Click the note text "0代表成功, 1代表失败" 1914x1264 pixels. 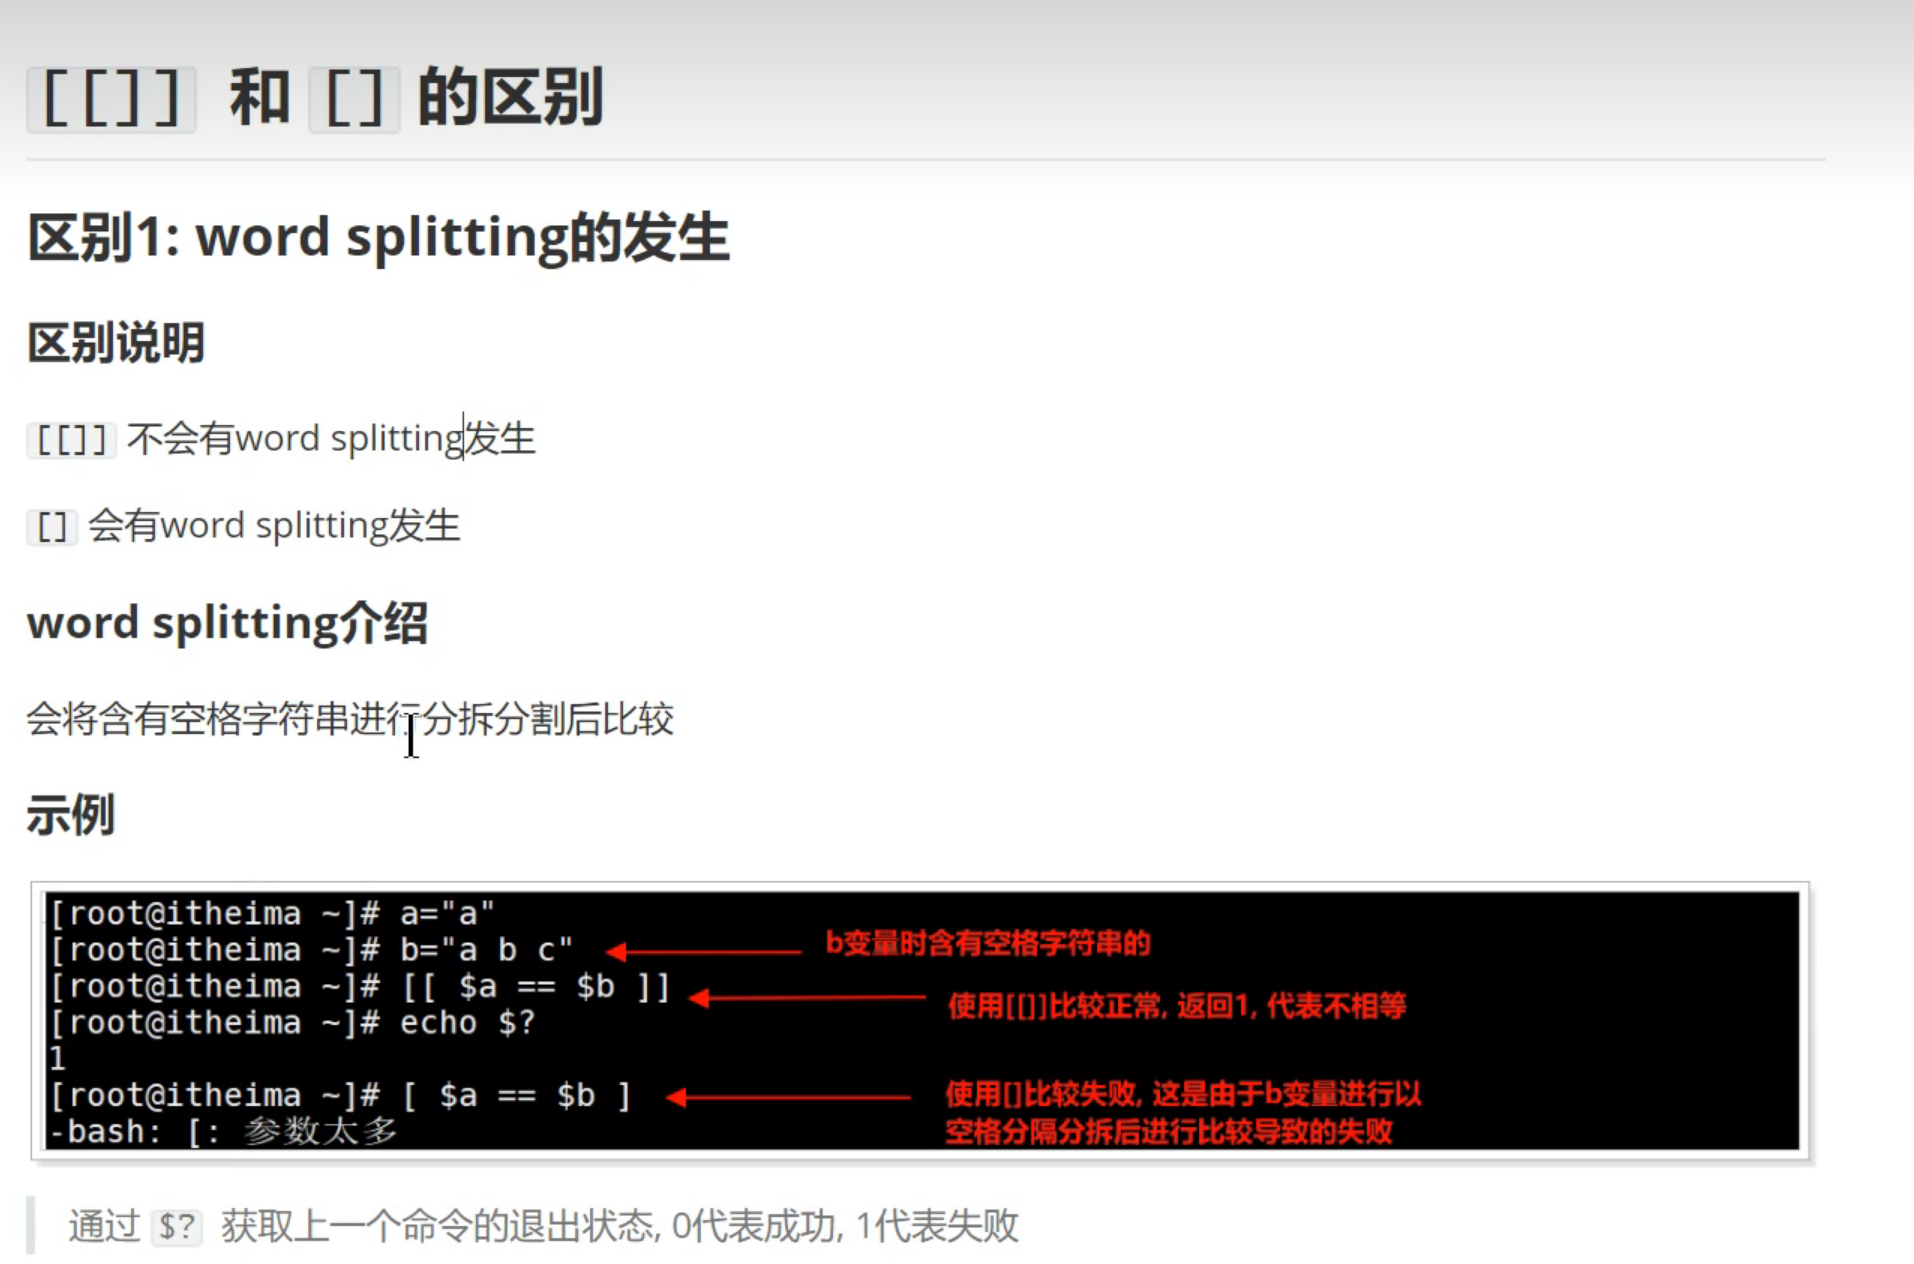click(845, 1226)
